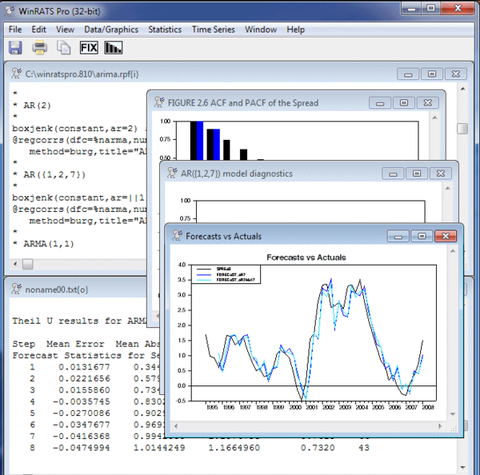
Task: Click the Print icon in toolbar
Action: 39,48
